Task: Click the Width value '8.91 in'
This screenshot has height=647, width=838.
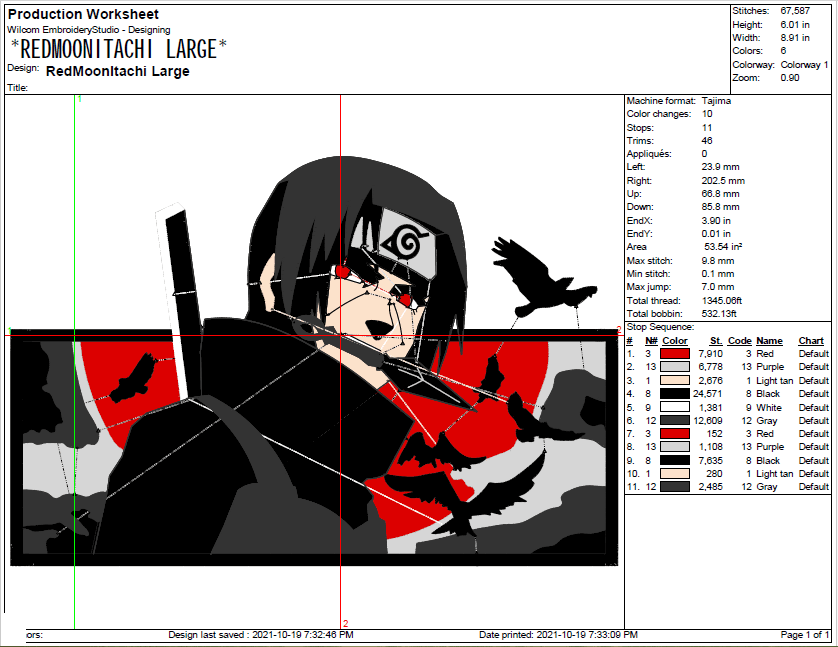Action: 795,38
